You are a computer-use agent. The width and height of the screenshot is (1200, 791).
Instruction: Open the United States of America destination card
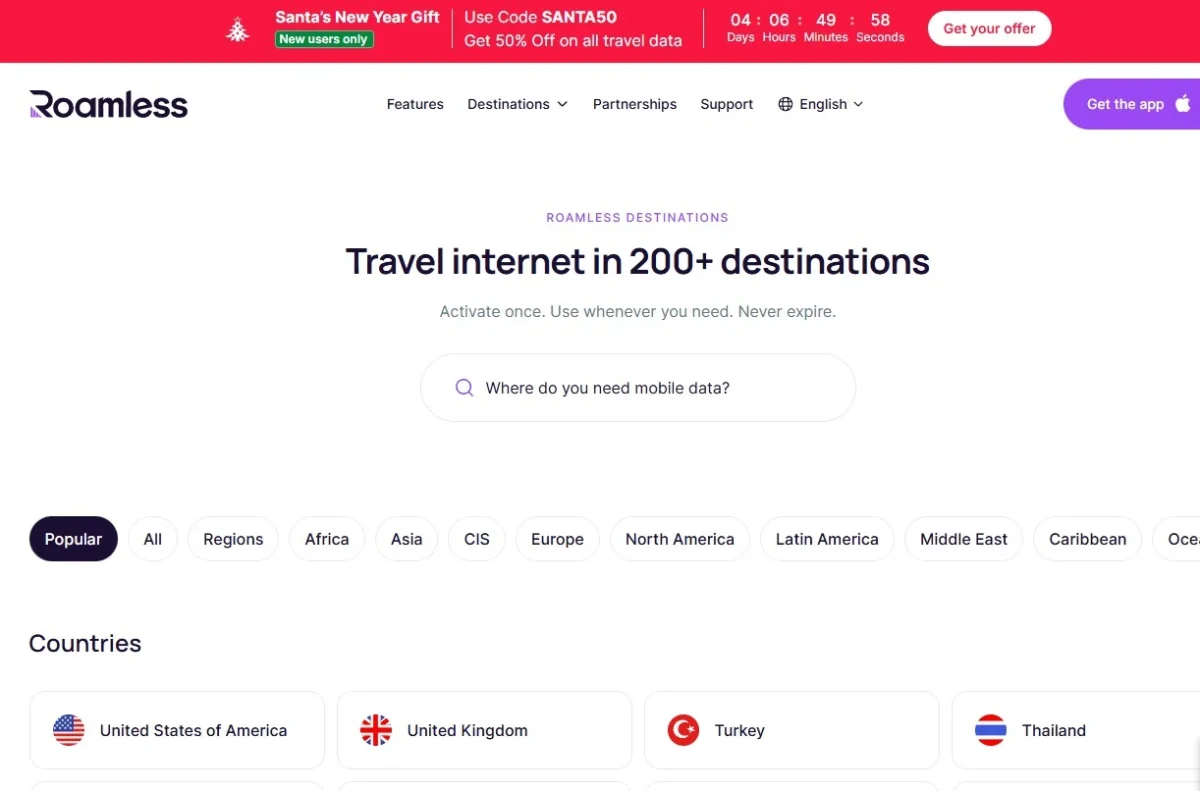click(177, 730)
